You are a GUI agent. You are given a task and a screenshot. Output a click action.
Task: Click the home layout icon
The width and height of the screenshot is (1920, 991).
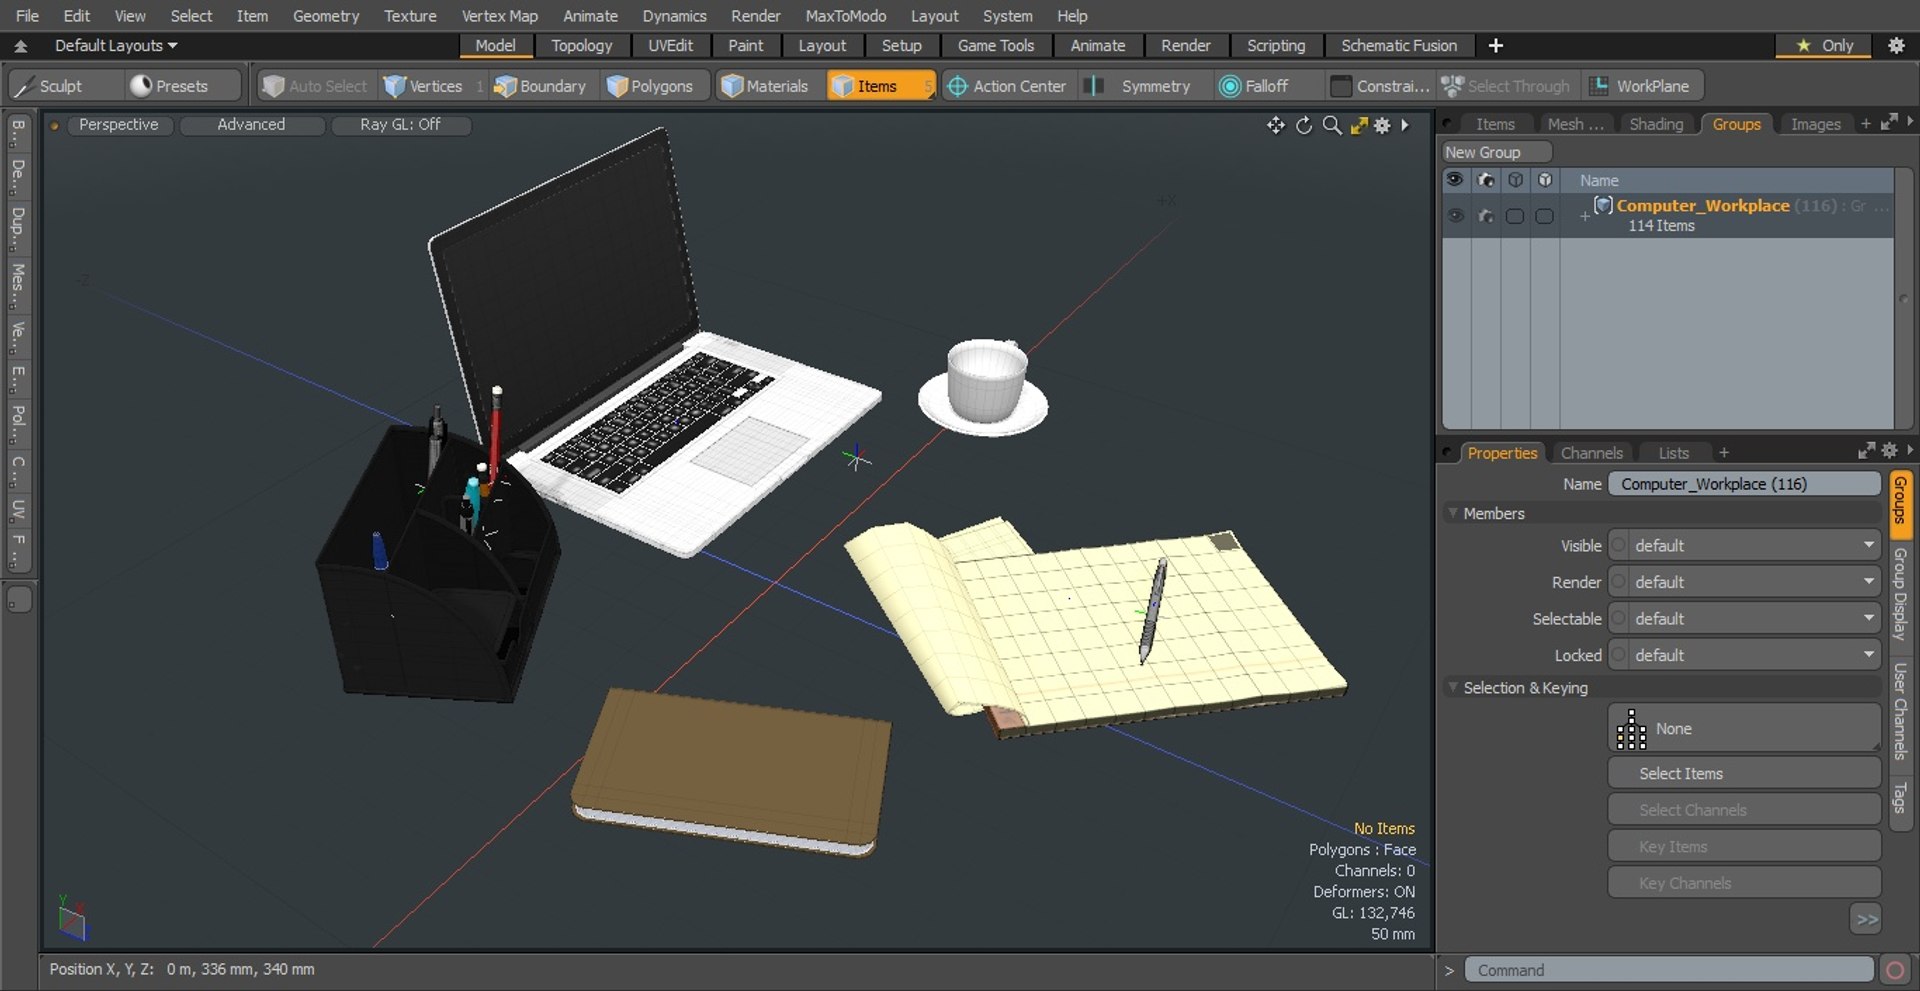point(20,46)
